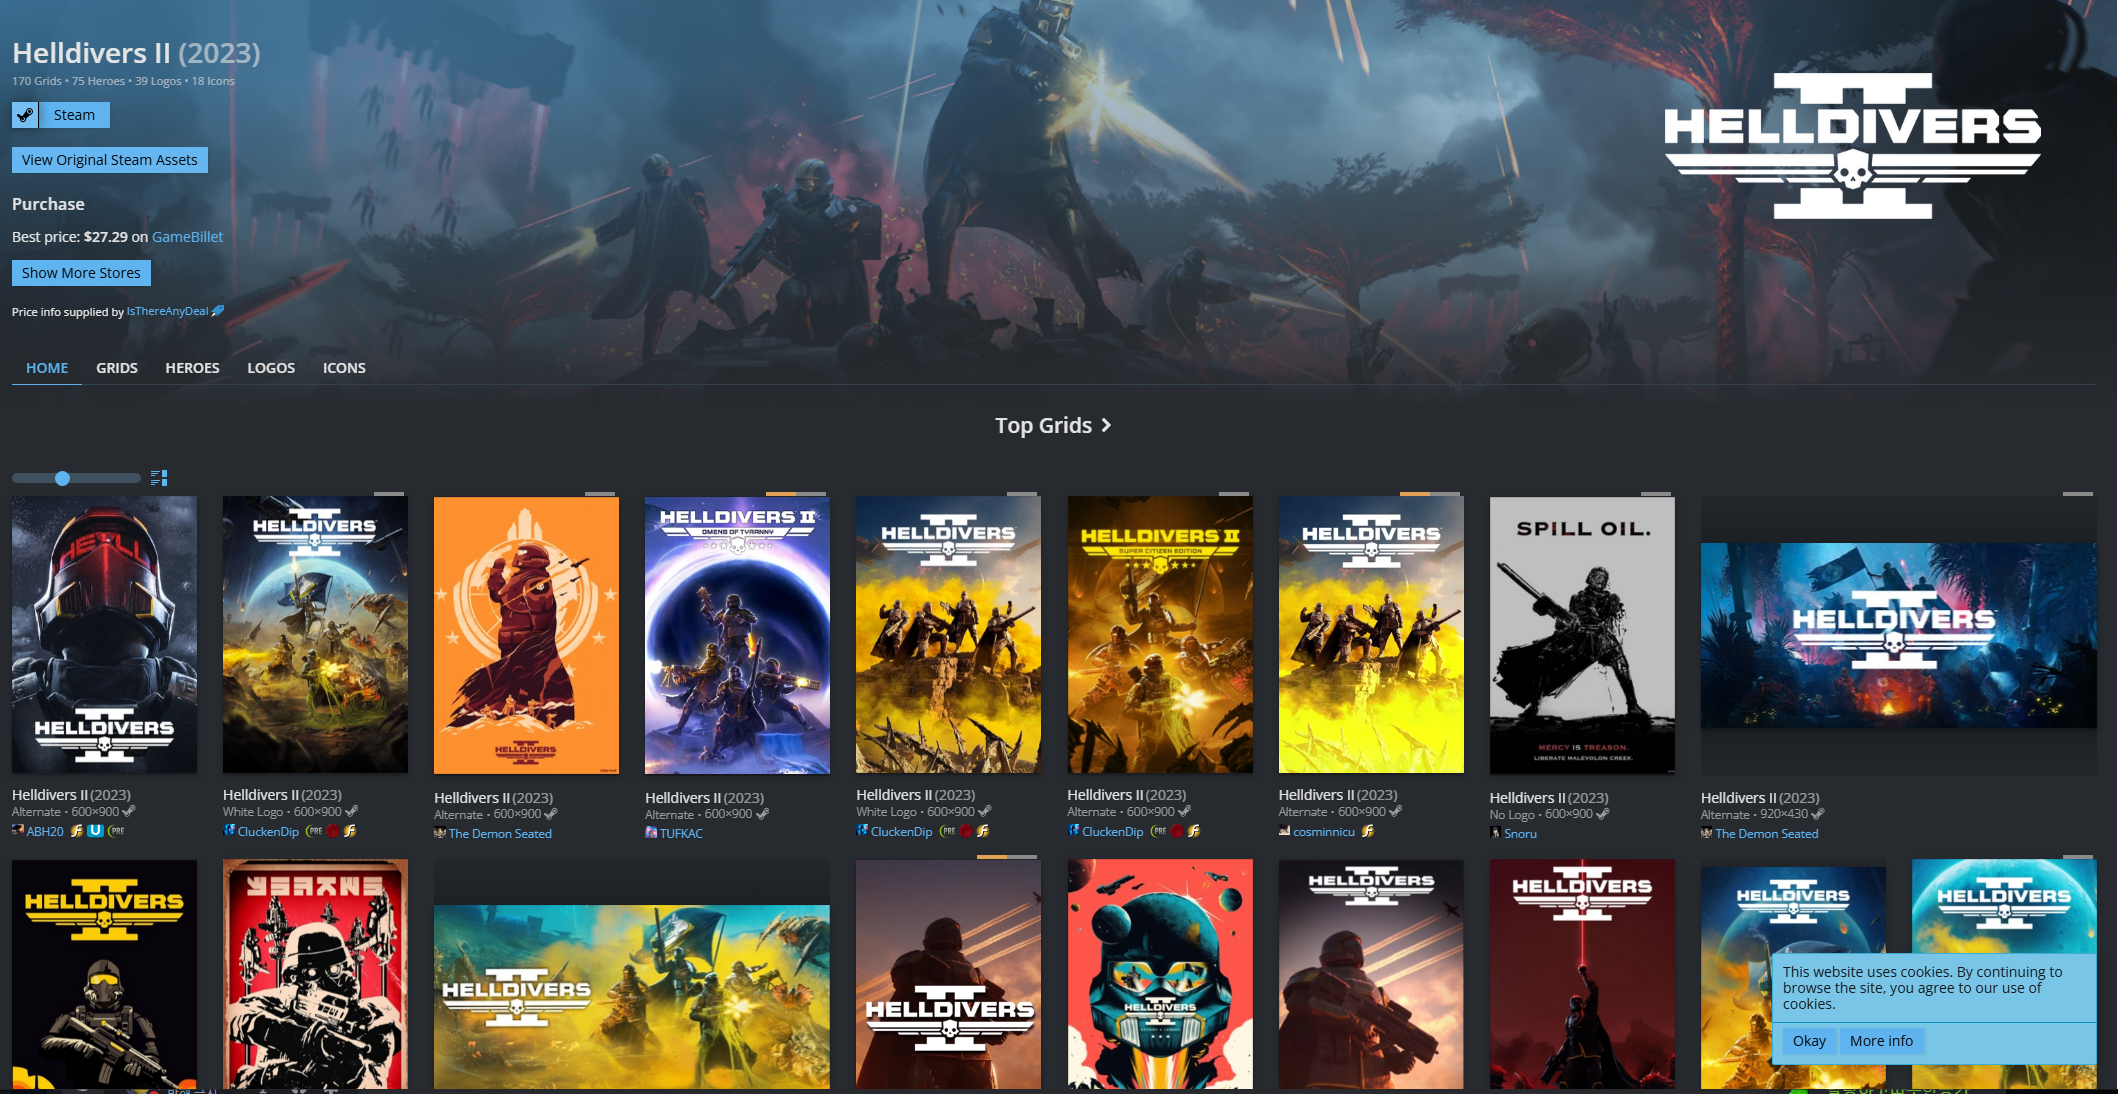Follow the IsThereAnyDeal link
Viewport: 2118px width, 1094px height.
[x=167, y=311]
